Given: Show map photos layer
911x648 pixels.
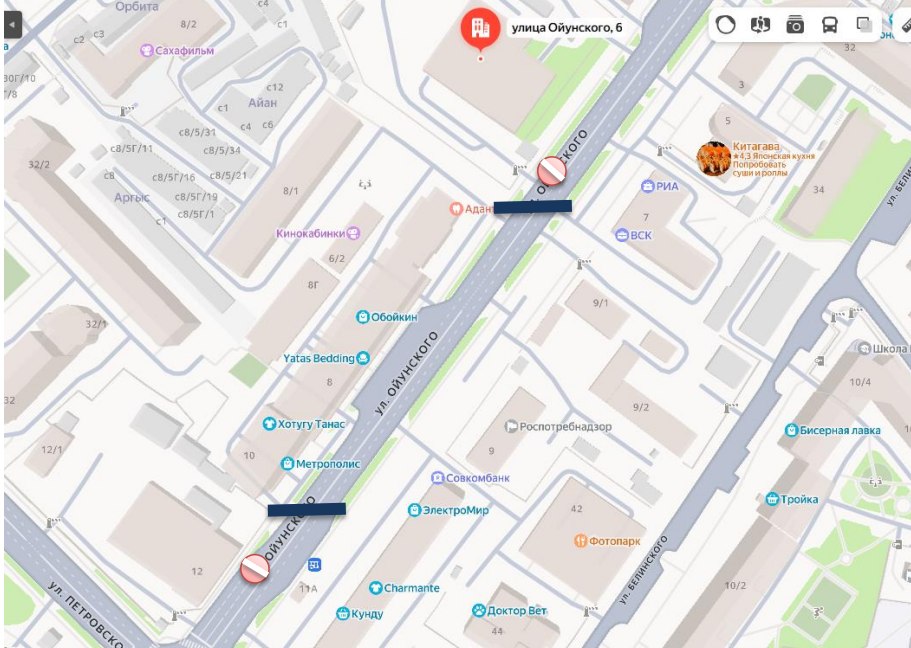Looking at the screenshot, I should click(795, 24).
